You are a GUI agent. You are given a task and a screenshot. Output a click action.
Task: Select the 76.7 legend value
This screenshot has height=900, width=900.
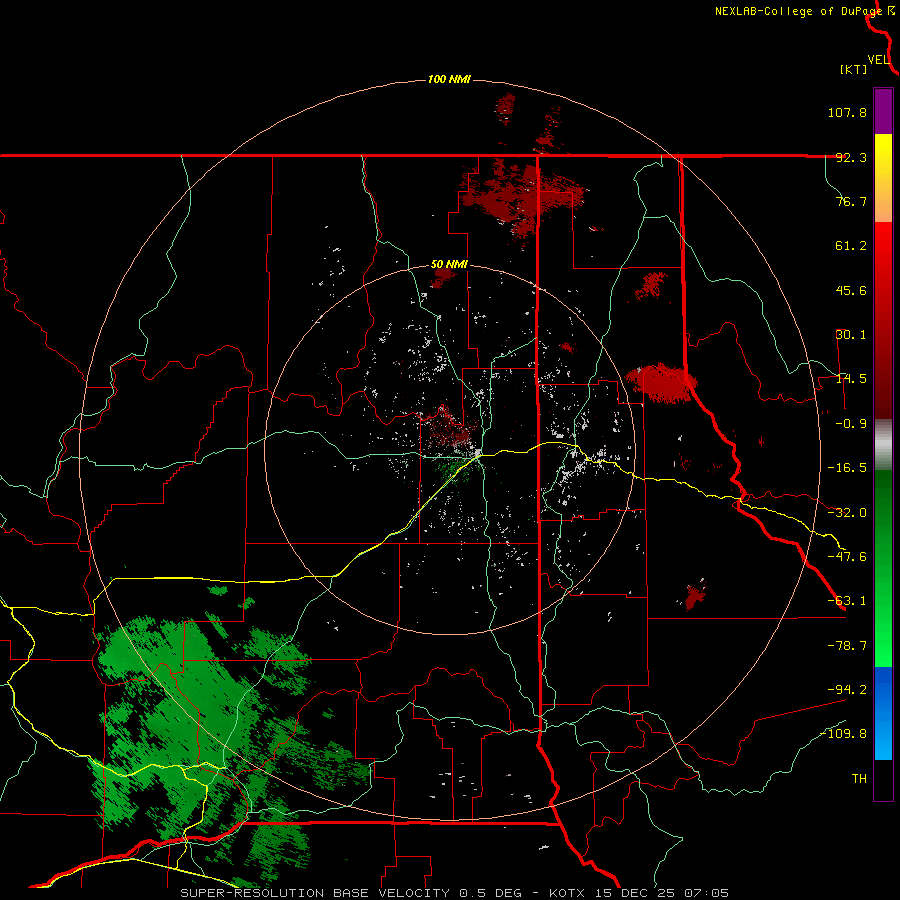click(851, 201)
